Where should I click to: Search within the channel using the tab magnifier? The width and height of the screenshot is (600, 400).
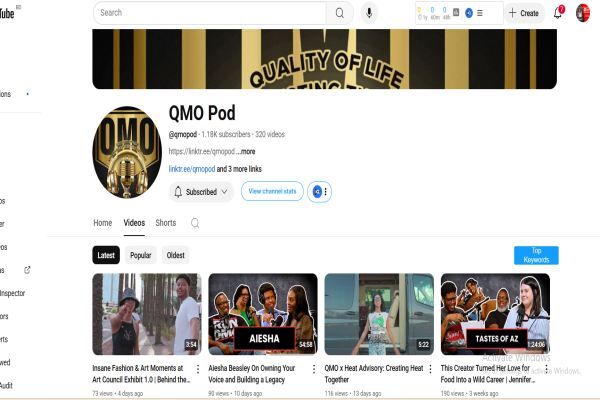[195, 223]
